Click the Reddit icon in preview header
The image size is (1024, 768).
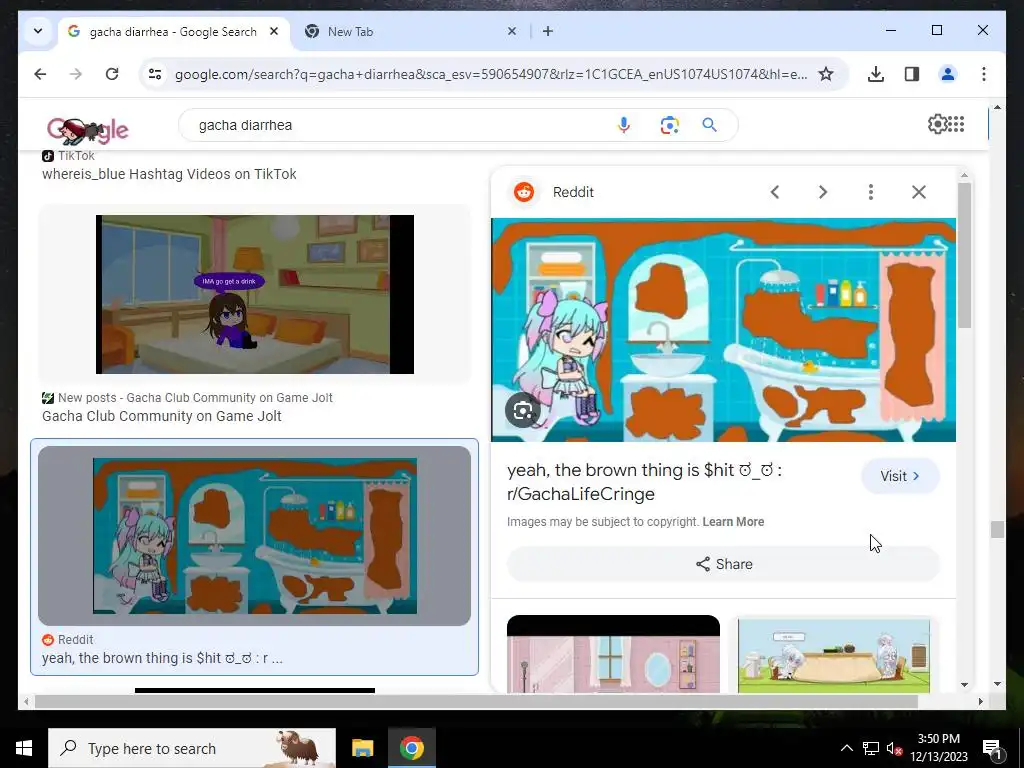(x=524, y=192)
